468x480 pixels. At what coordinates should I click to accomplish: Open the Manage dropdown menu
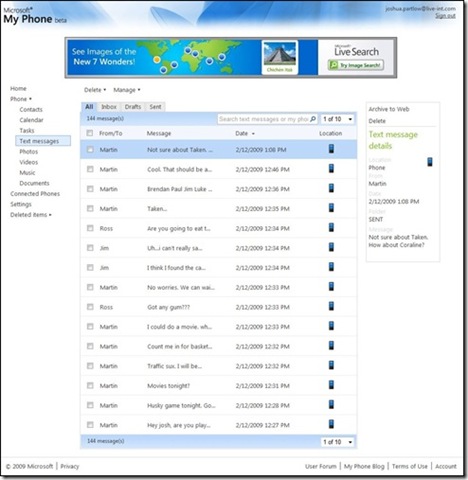click(127, 90)
